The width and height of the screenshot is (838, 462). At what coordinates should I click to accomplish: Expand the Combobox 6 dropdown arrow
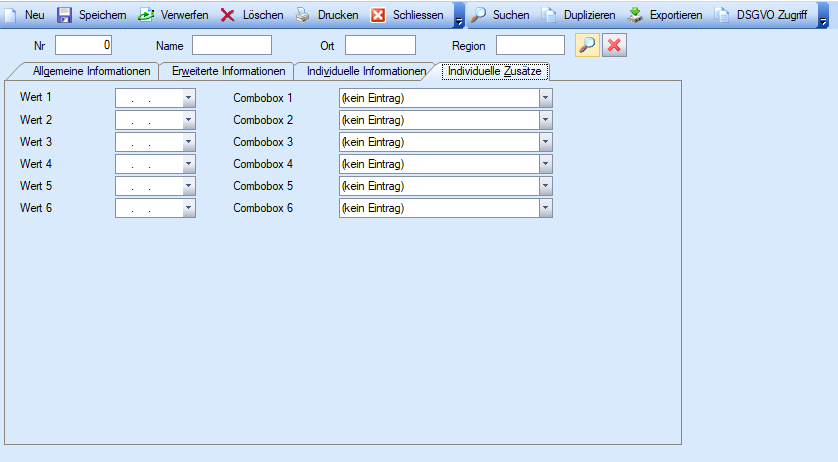(545, 207)
